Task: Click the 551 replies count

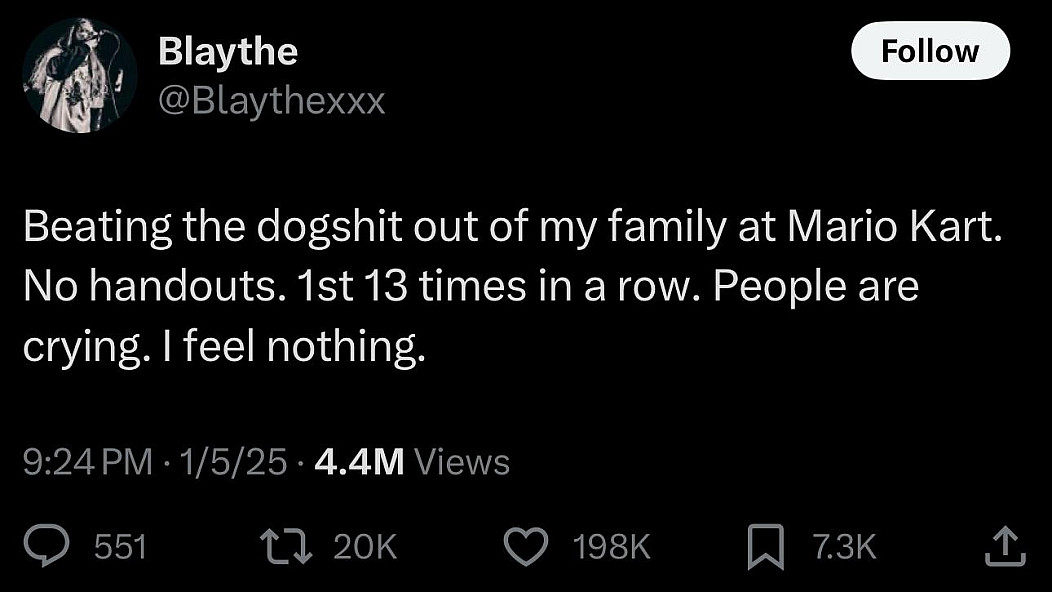Action: point(120,547)
